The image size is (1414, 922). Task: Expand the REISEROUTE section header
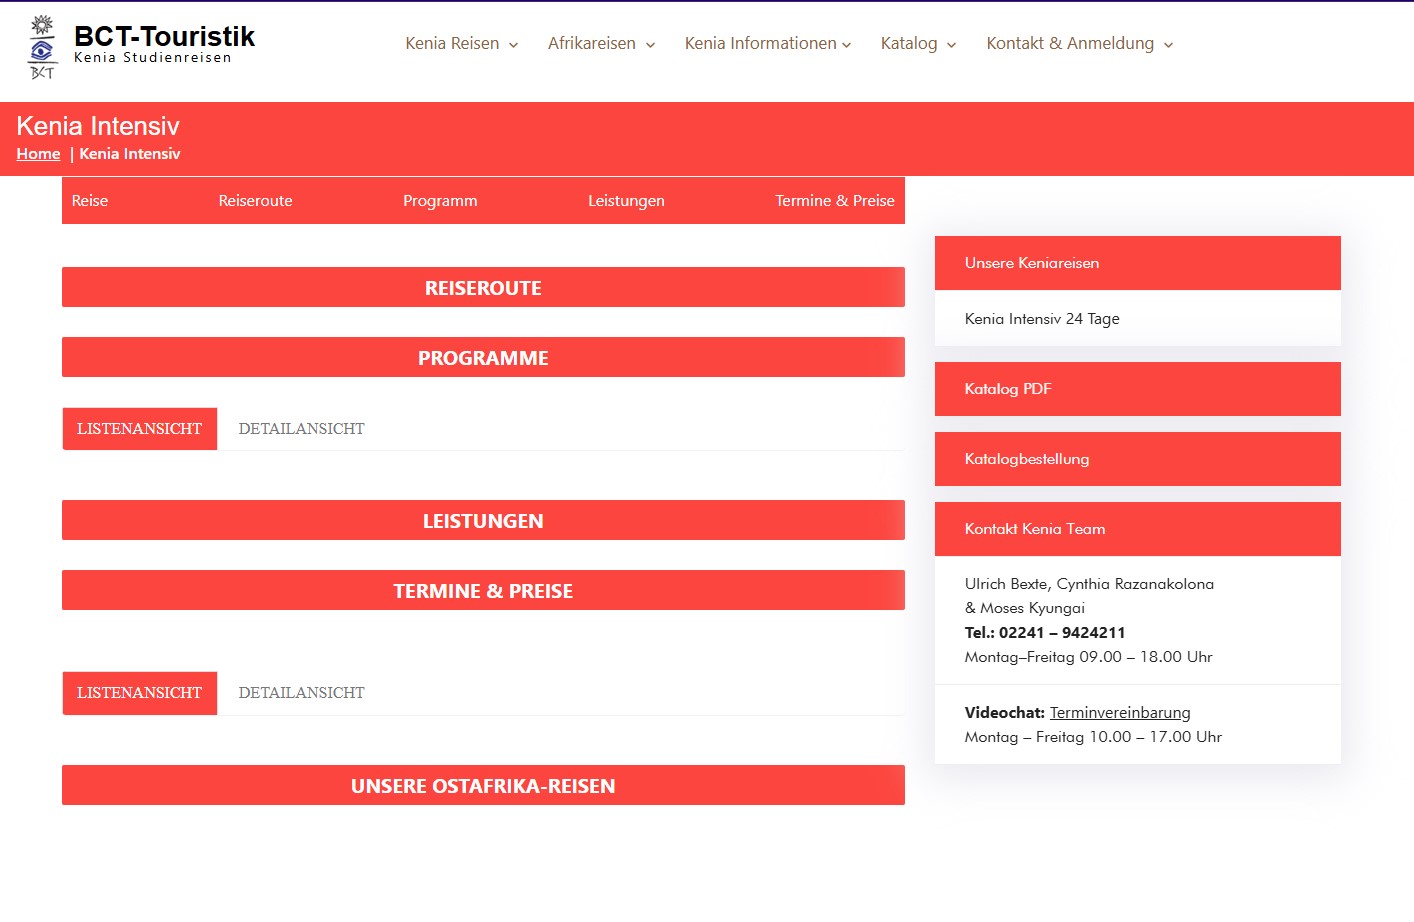(x=483, y=287)
